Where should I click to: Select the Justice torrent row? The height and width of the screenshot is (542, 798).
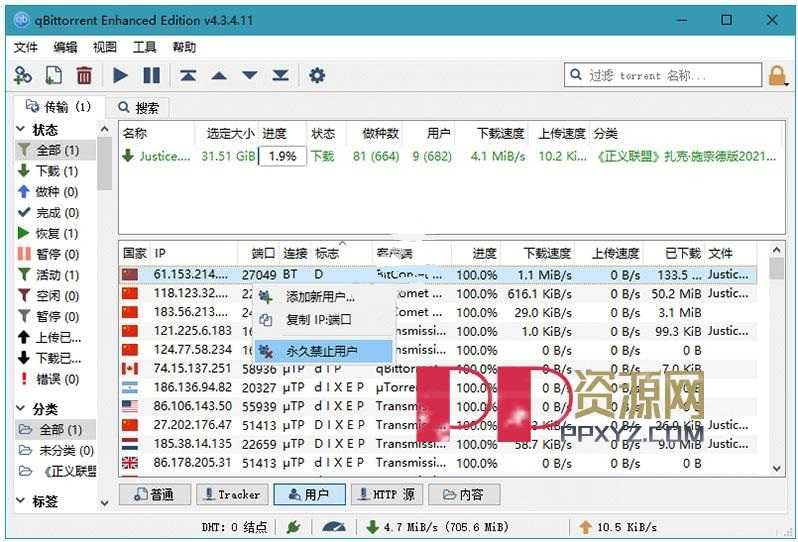450,156
